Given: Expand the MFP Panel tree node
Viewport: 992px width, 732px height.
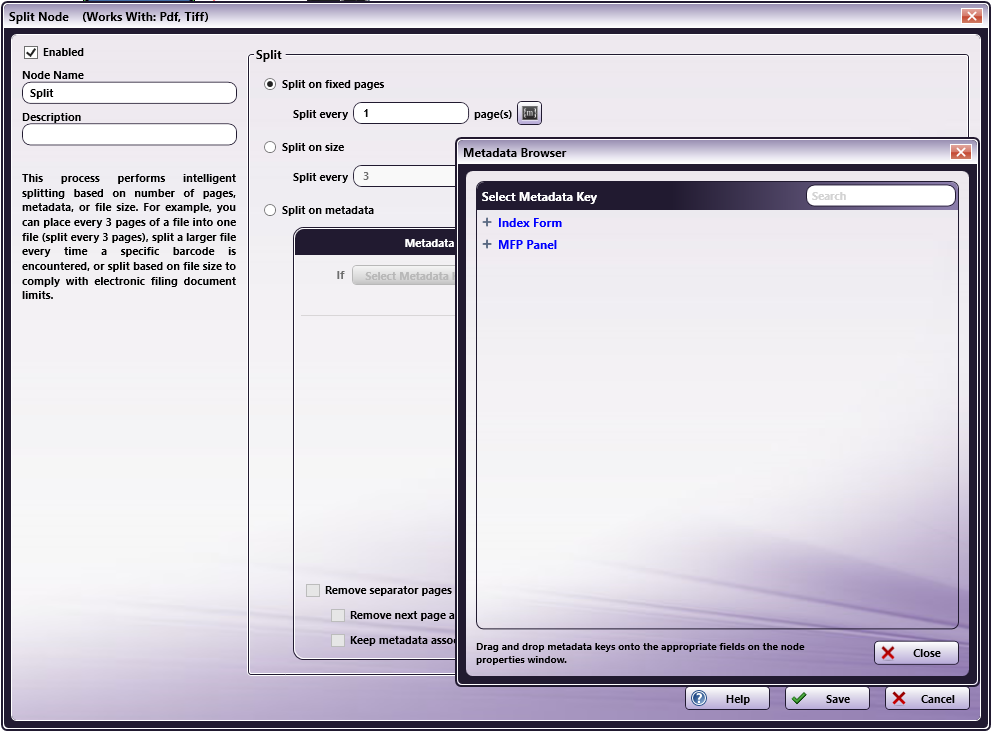Looking at the screenshot, I should click(x=487, y=245).
